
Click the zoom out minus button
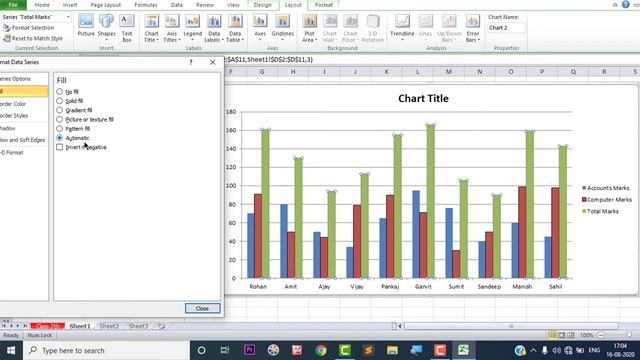pyautogui.click(x=601, y=335)
